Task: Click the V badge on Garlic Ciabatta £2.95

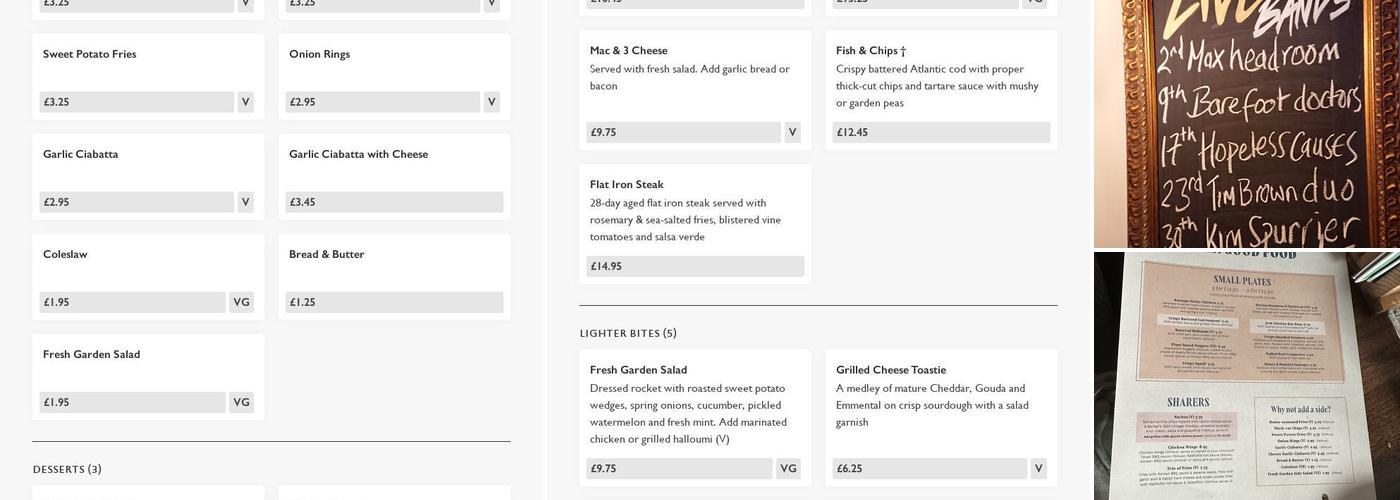Action: (245, 202)
